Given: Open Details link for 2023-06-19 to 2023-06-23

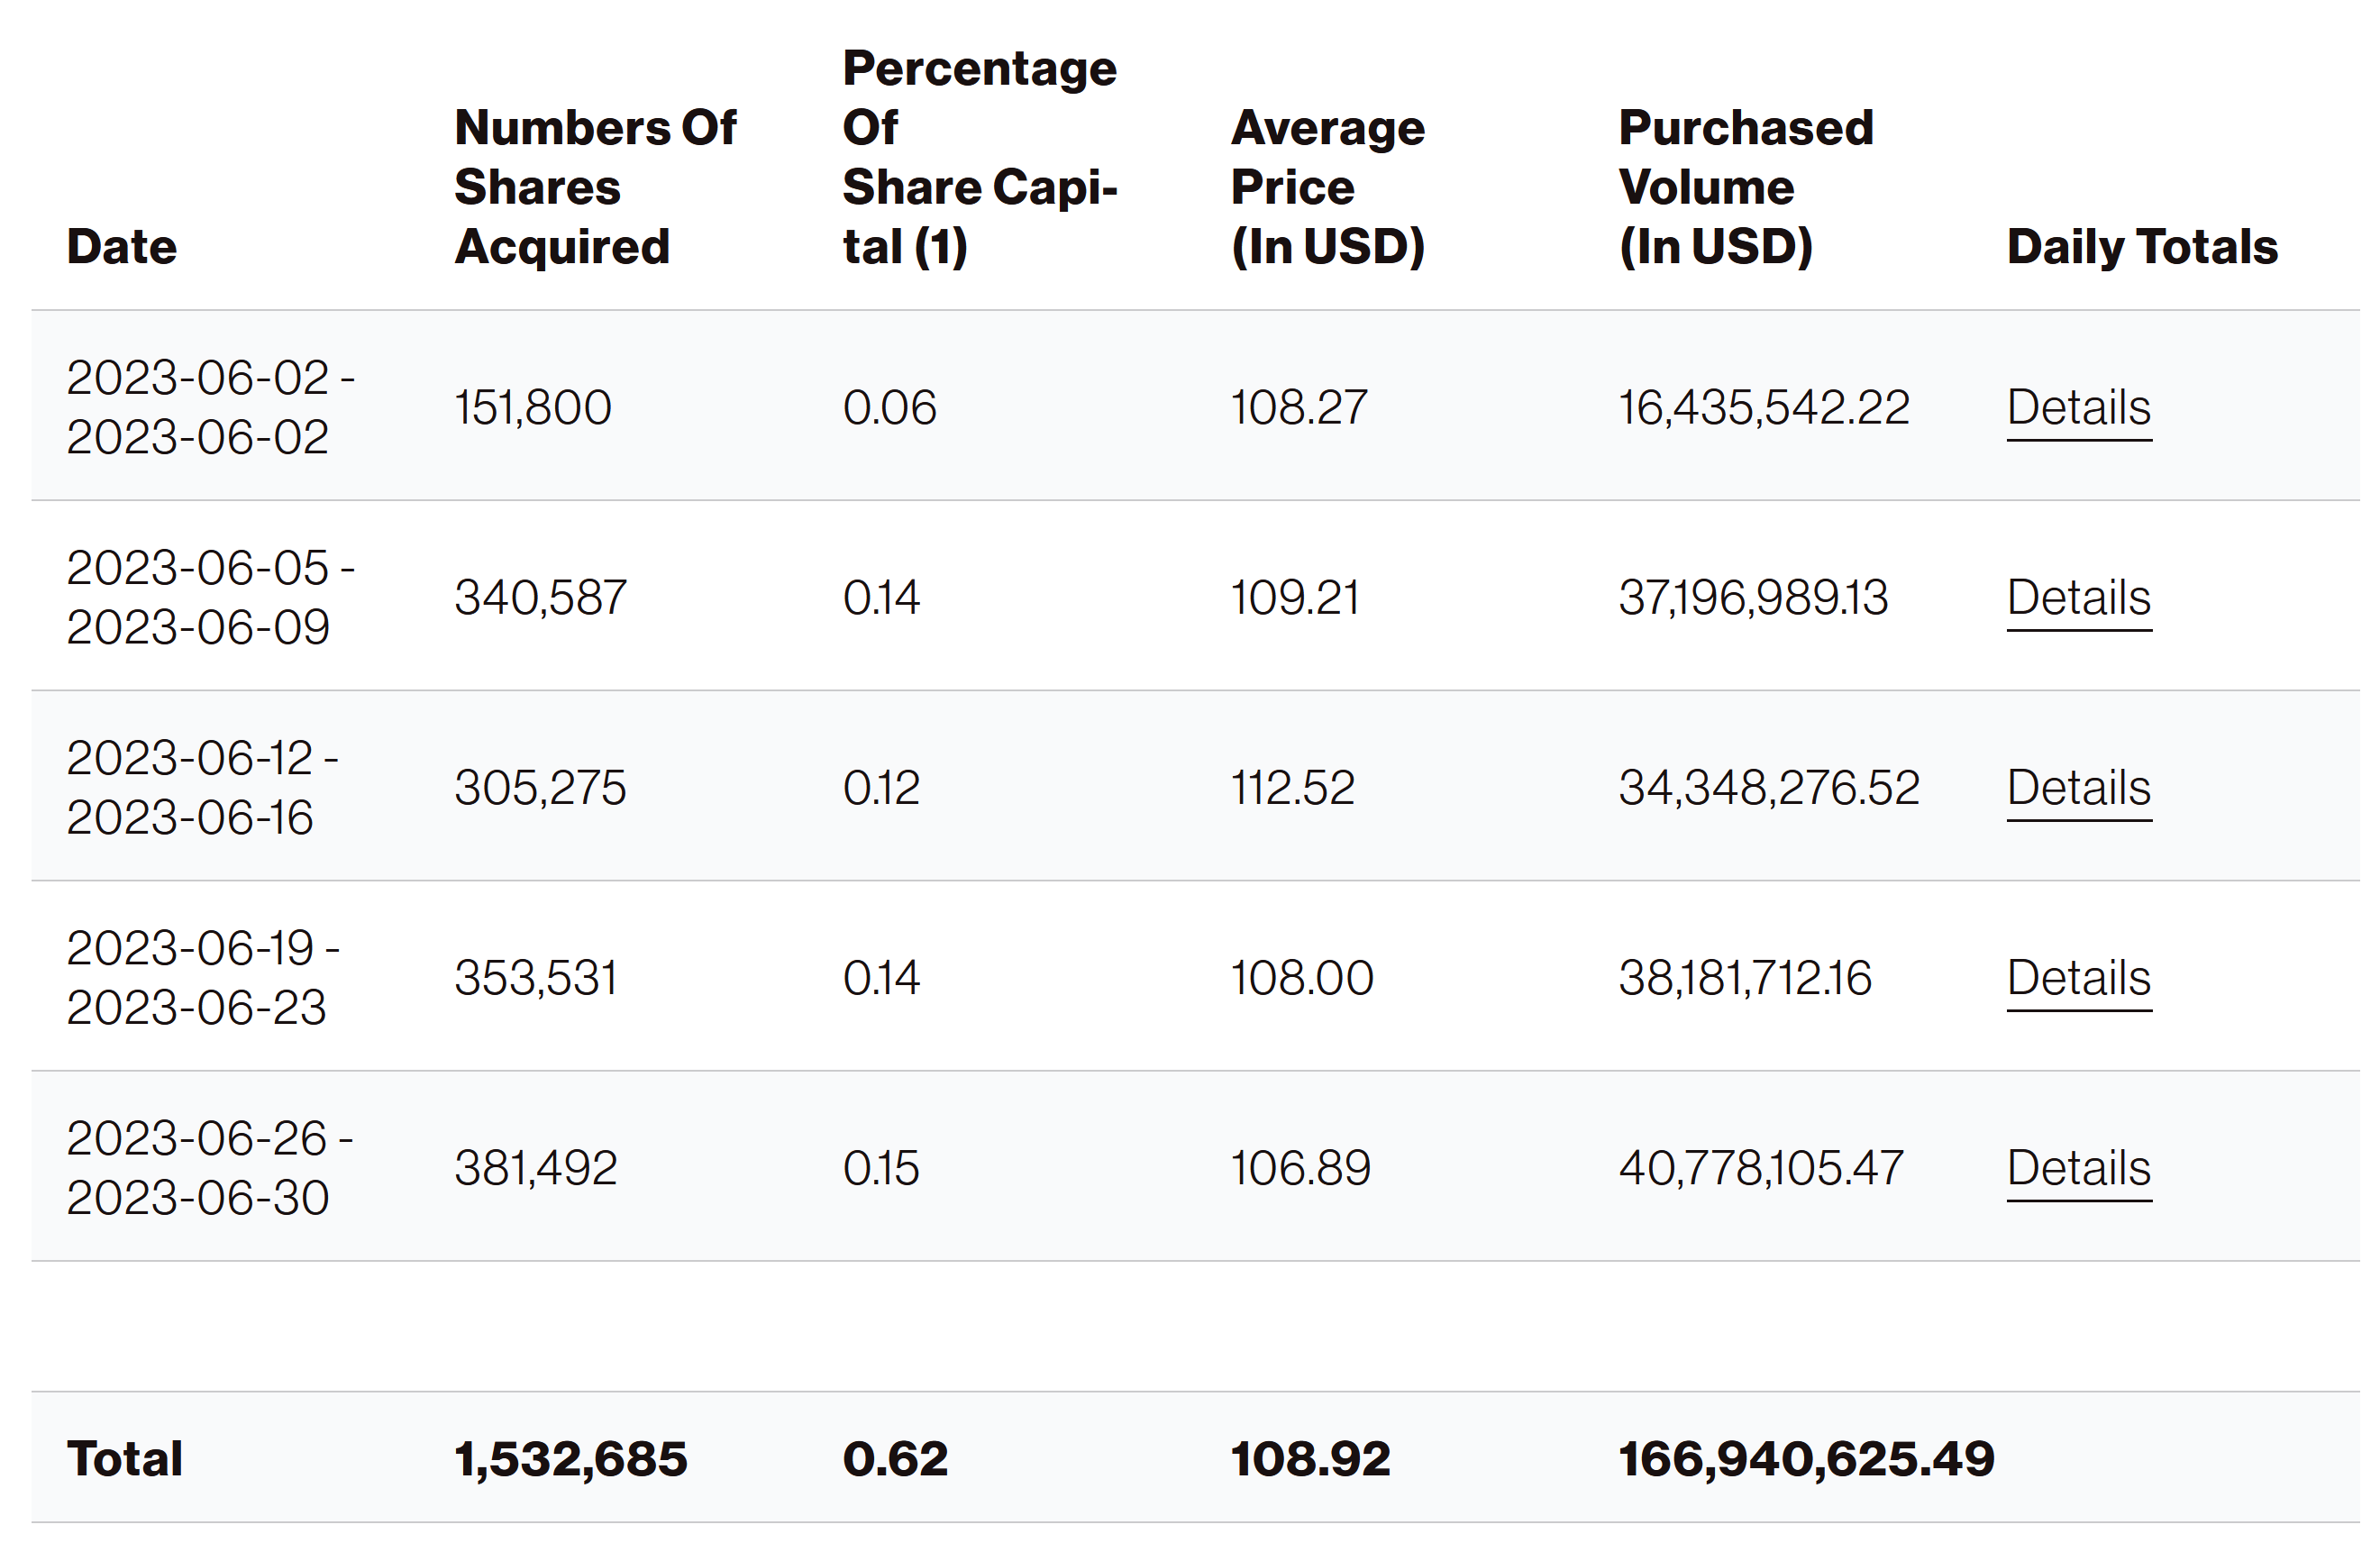Looking at the screenshot, I should click(x=2078, y=978).
